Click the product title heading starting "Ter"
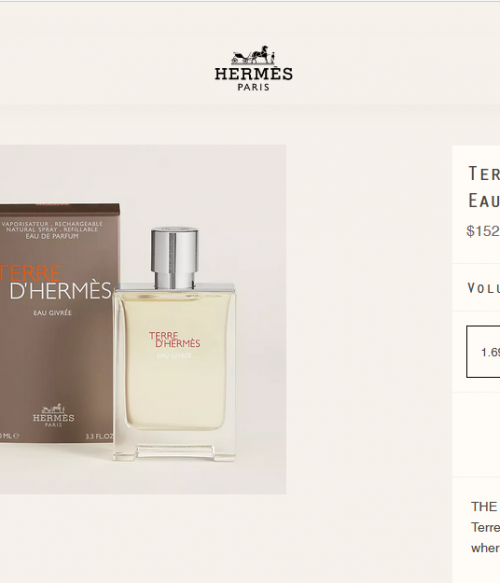500x583 pixels. pyautogui.click(x=484, y=174)
